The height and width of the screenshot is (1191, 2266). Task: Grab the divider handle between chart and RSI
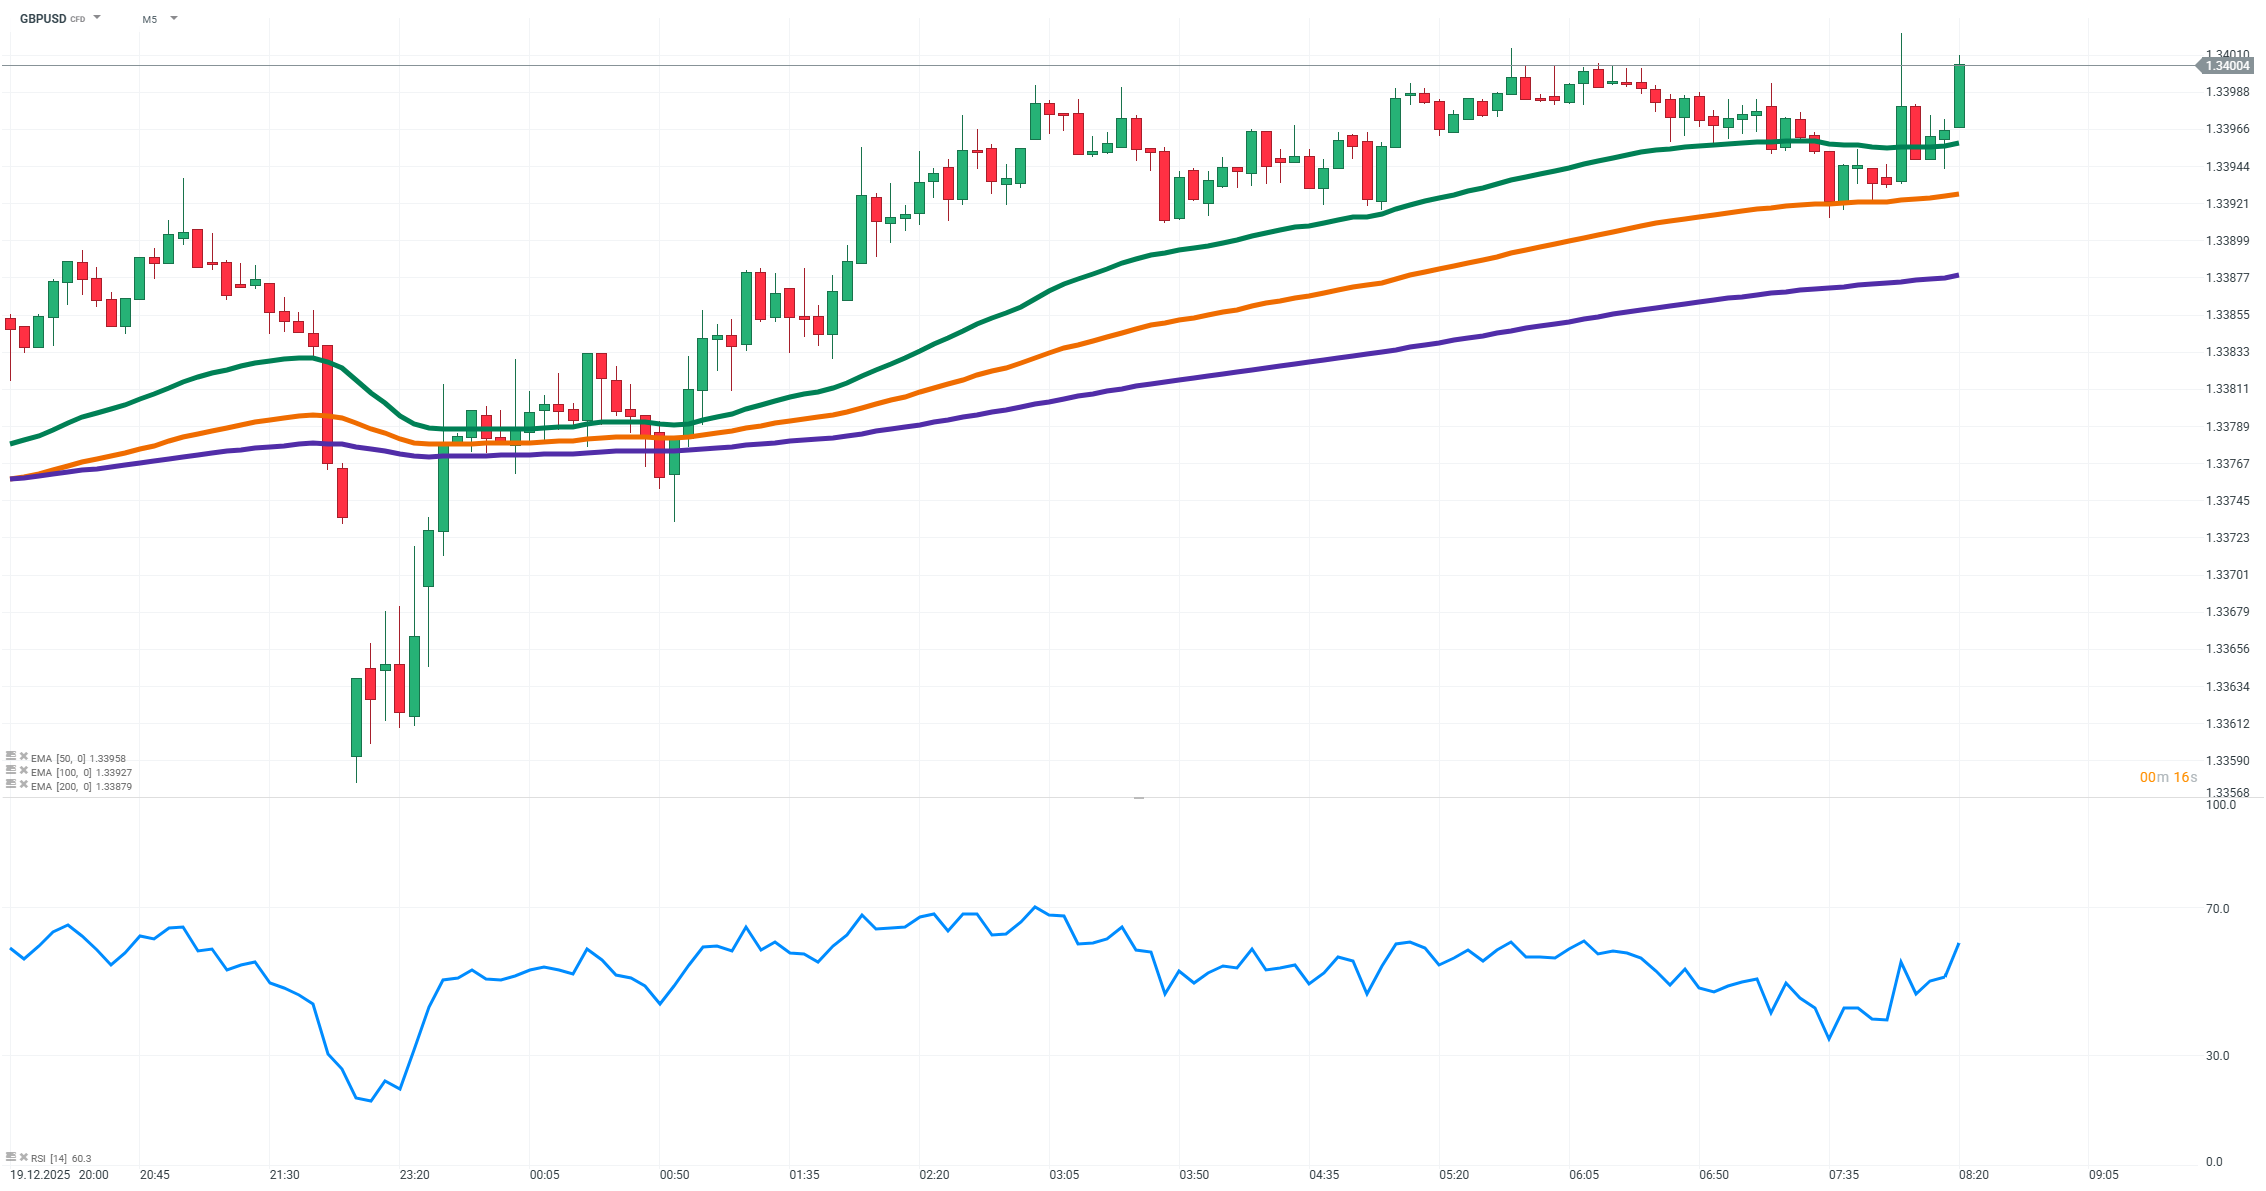pyautogui.click(x=1138, y=798)
